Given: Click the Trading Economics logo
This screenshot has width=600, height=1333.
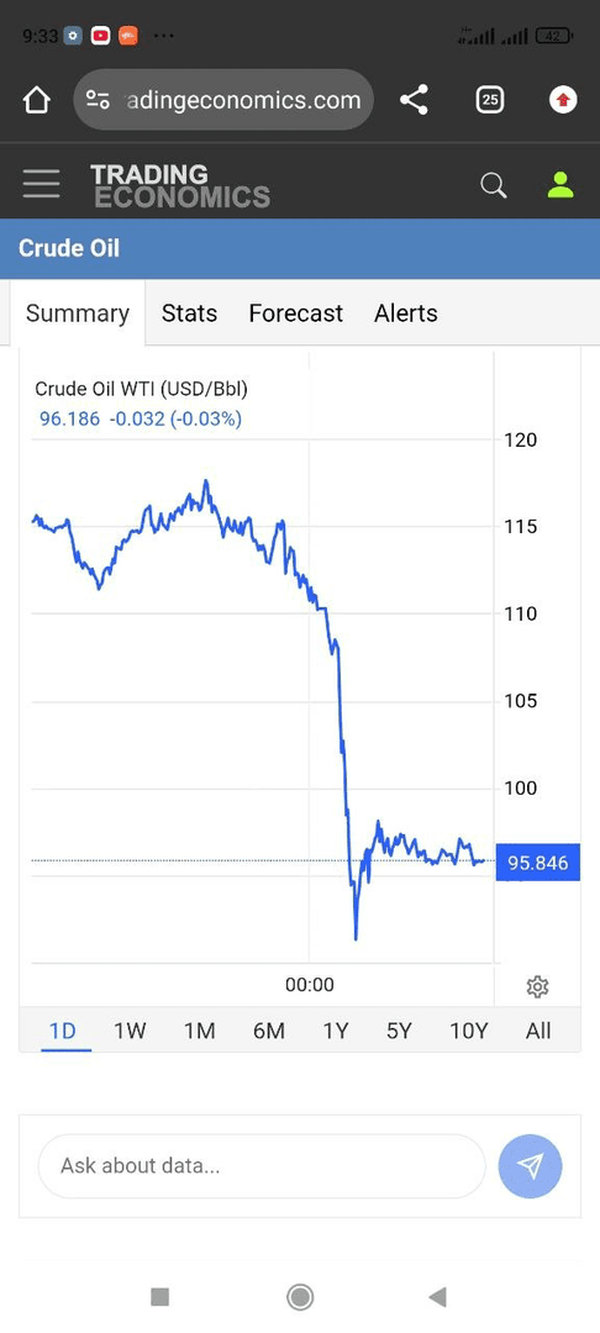Looking at the screenshot, I should 180,186.
